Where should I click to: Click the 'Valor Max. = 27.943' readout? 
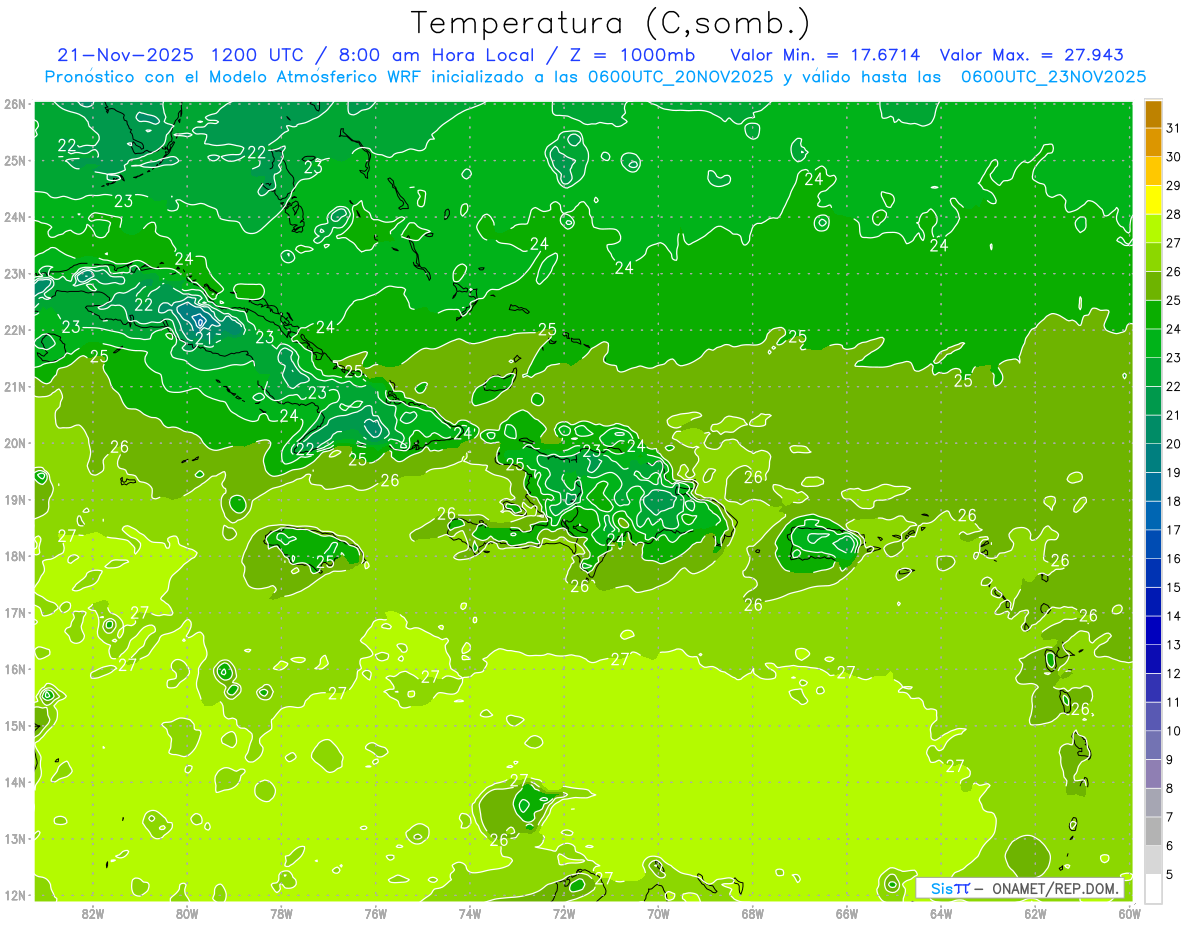(x=1031, y=55)
